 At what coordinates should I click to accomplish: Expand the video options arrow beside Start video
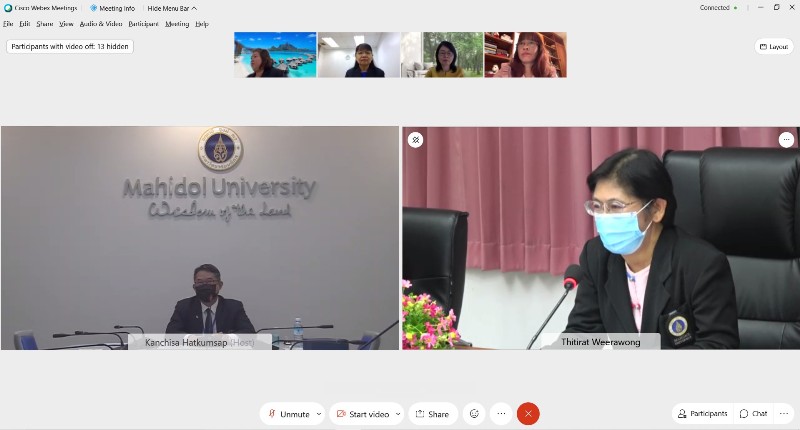click(398, 414)
